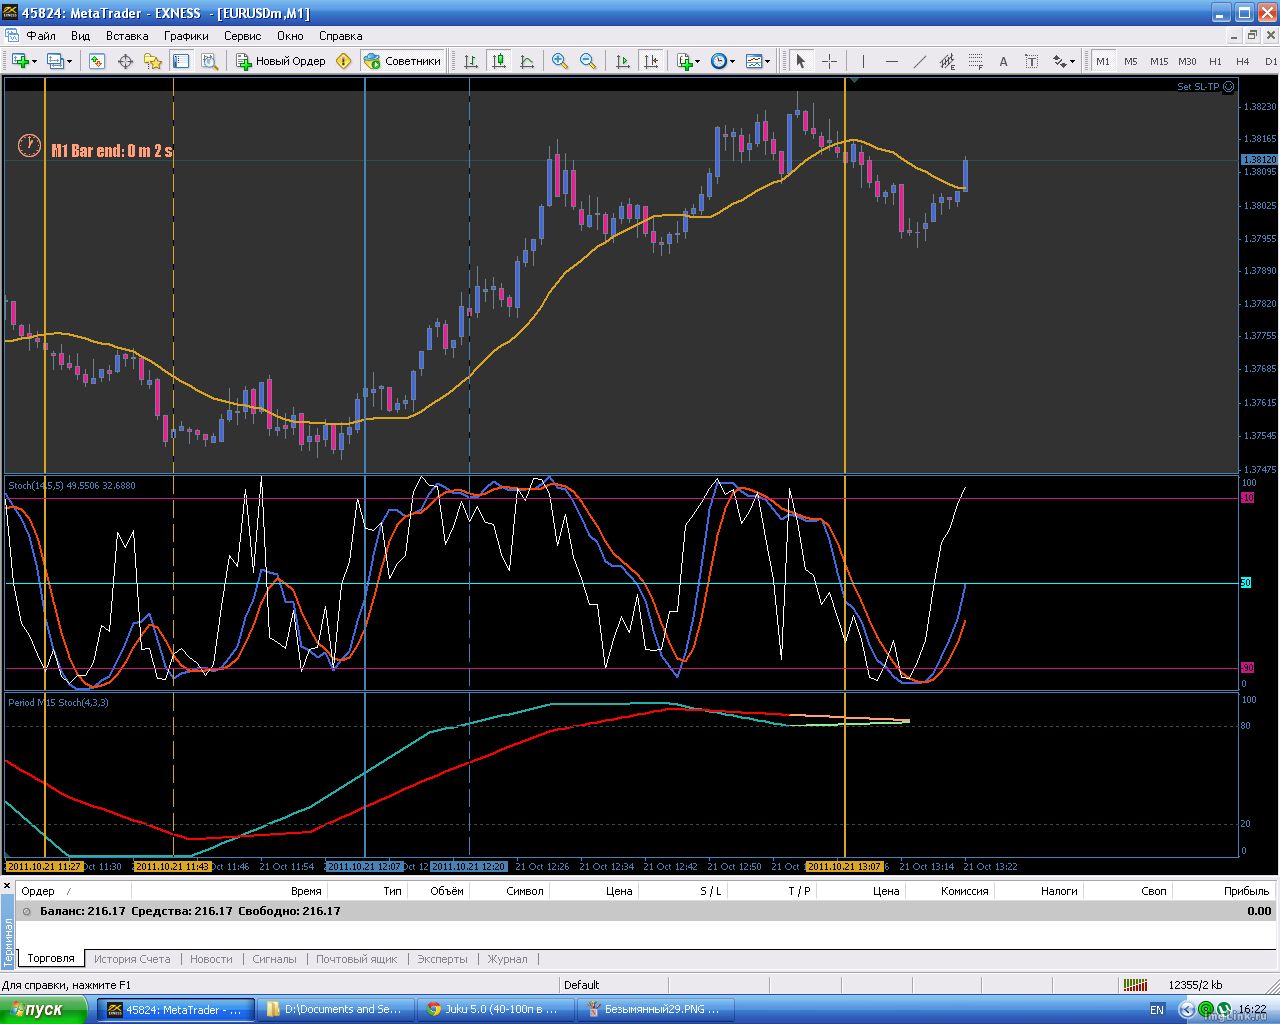
Task: Open the new chart dropdown arrow
Action: point(35,61)
